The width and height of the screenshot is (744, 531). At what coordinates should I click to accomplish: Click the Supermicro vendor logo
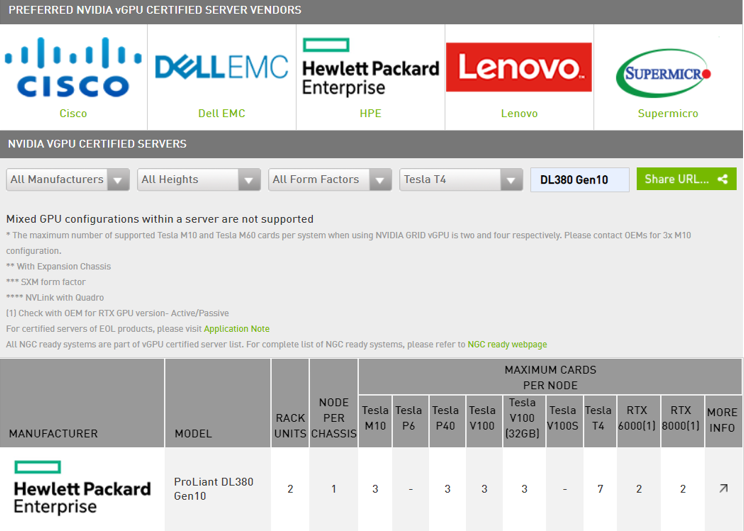663,73
